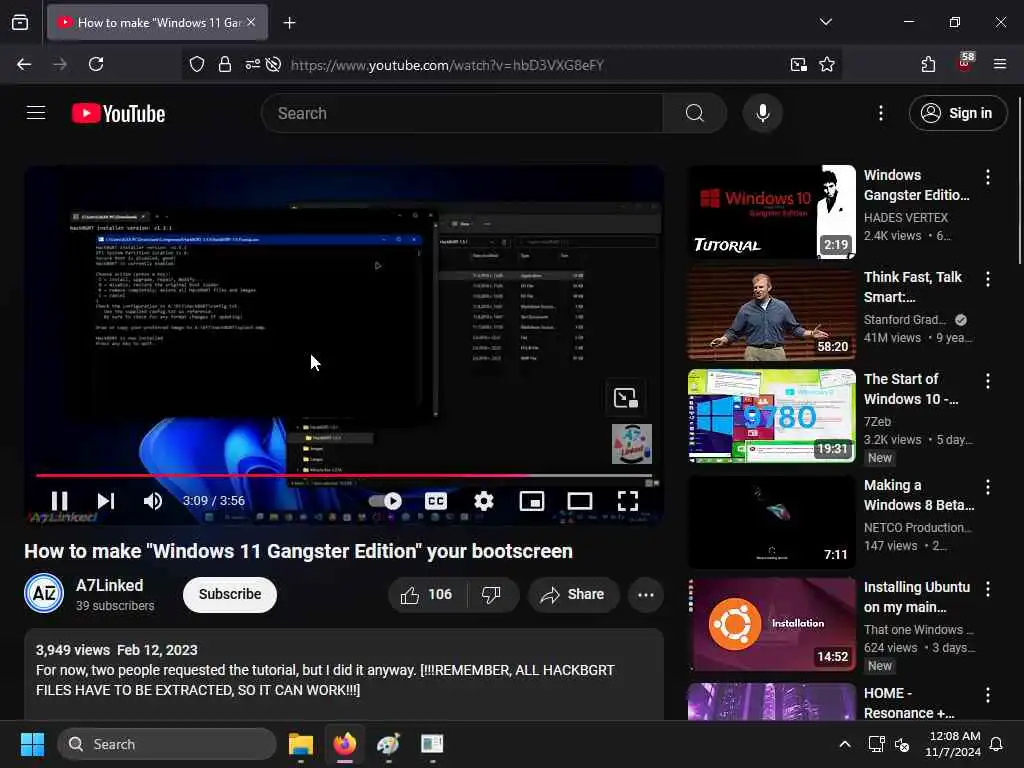Start voice search with microphone

(762, 113)
